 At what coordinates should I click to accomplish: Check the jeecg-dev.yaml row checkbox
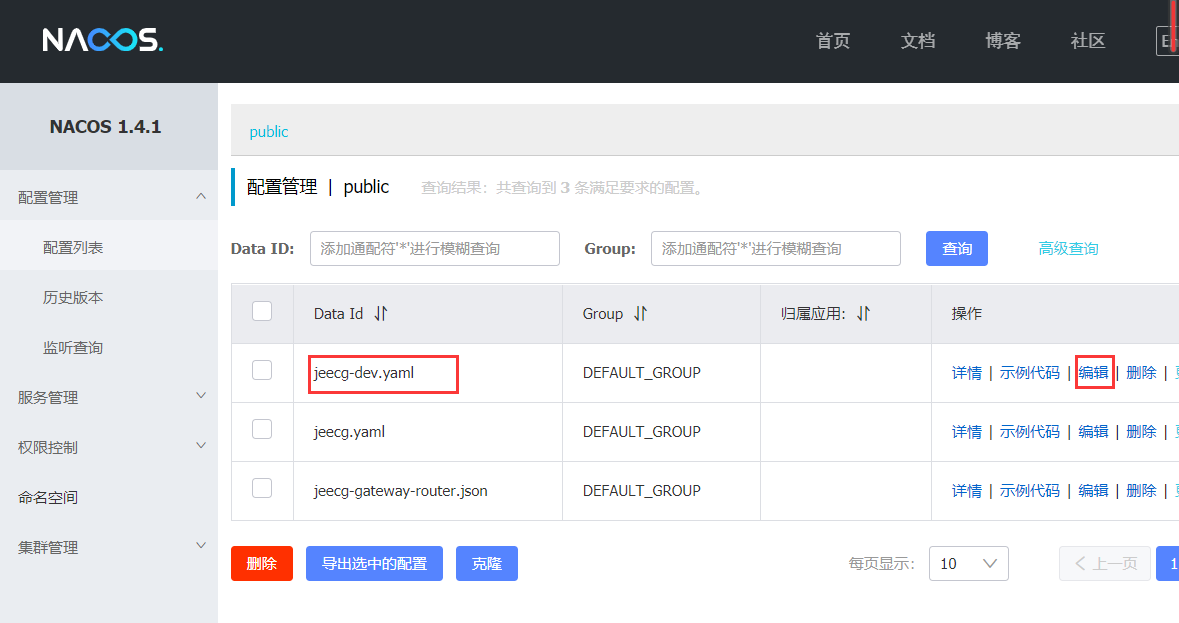261,371
